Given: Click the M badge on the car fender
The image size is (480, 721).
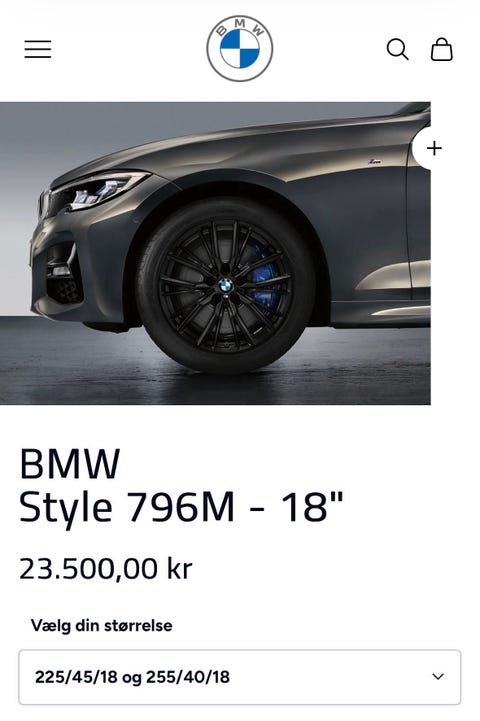Looking at the screenshot, I should tap(374, 161).
